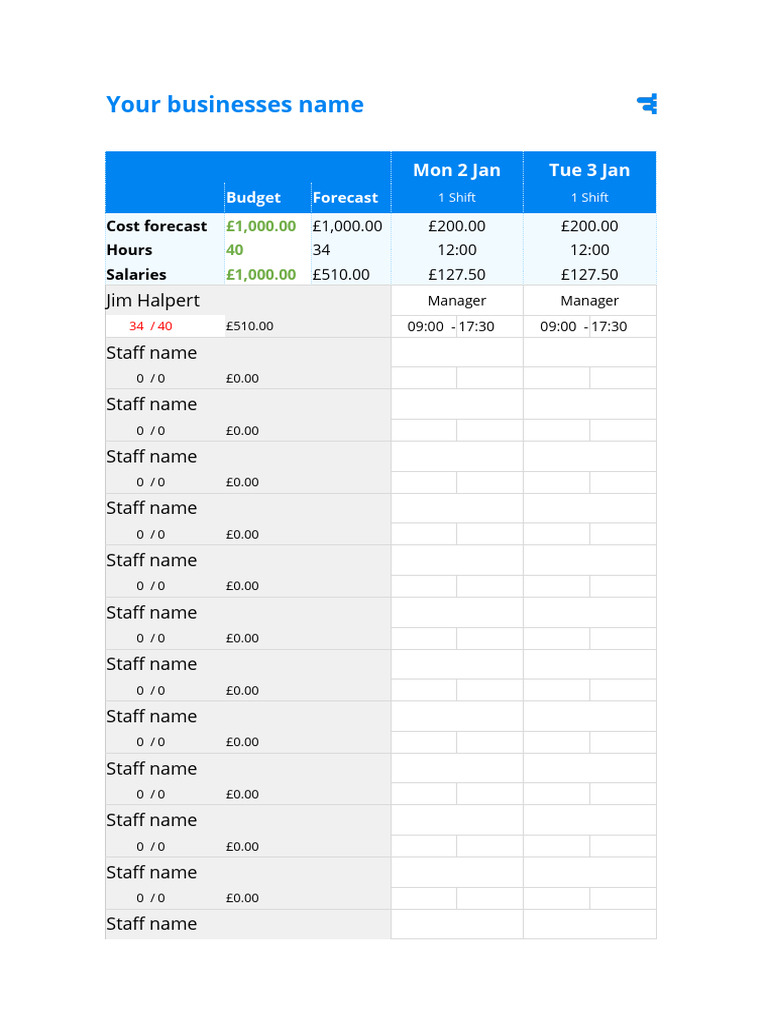Click Tuesday's 17:30 shift end time
Image resolution: width=768 pixels, height=1024 pixels.
[609, 326]
